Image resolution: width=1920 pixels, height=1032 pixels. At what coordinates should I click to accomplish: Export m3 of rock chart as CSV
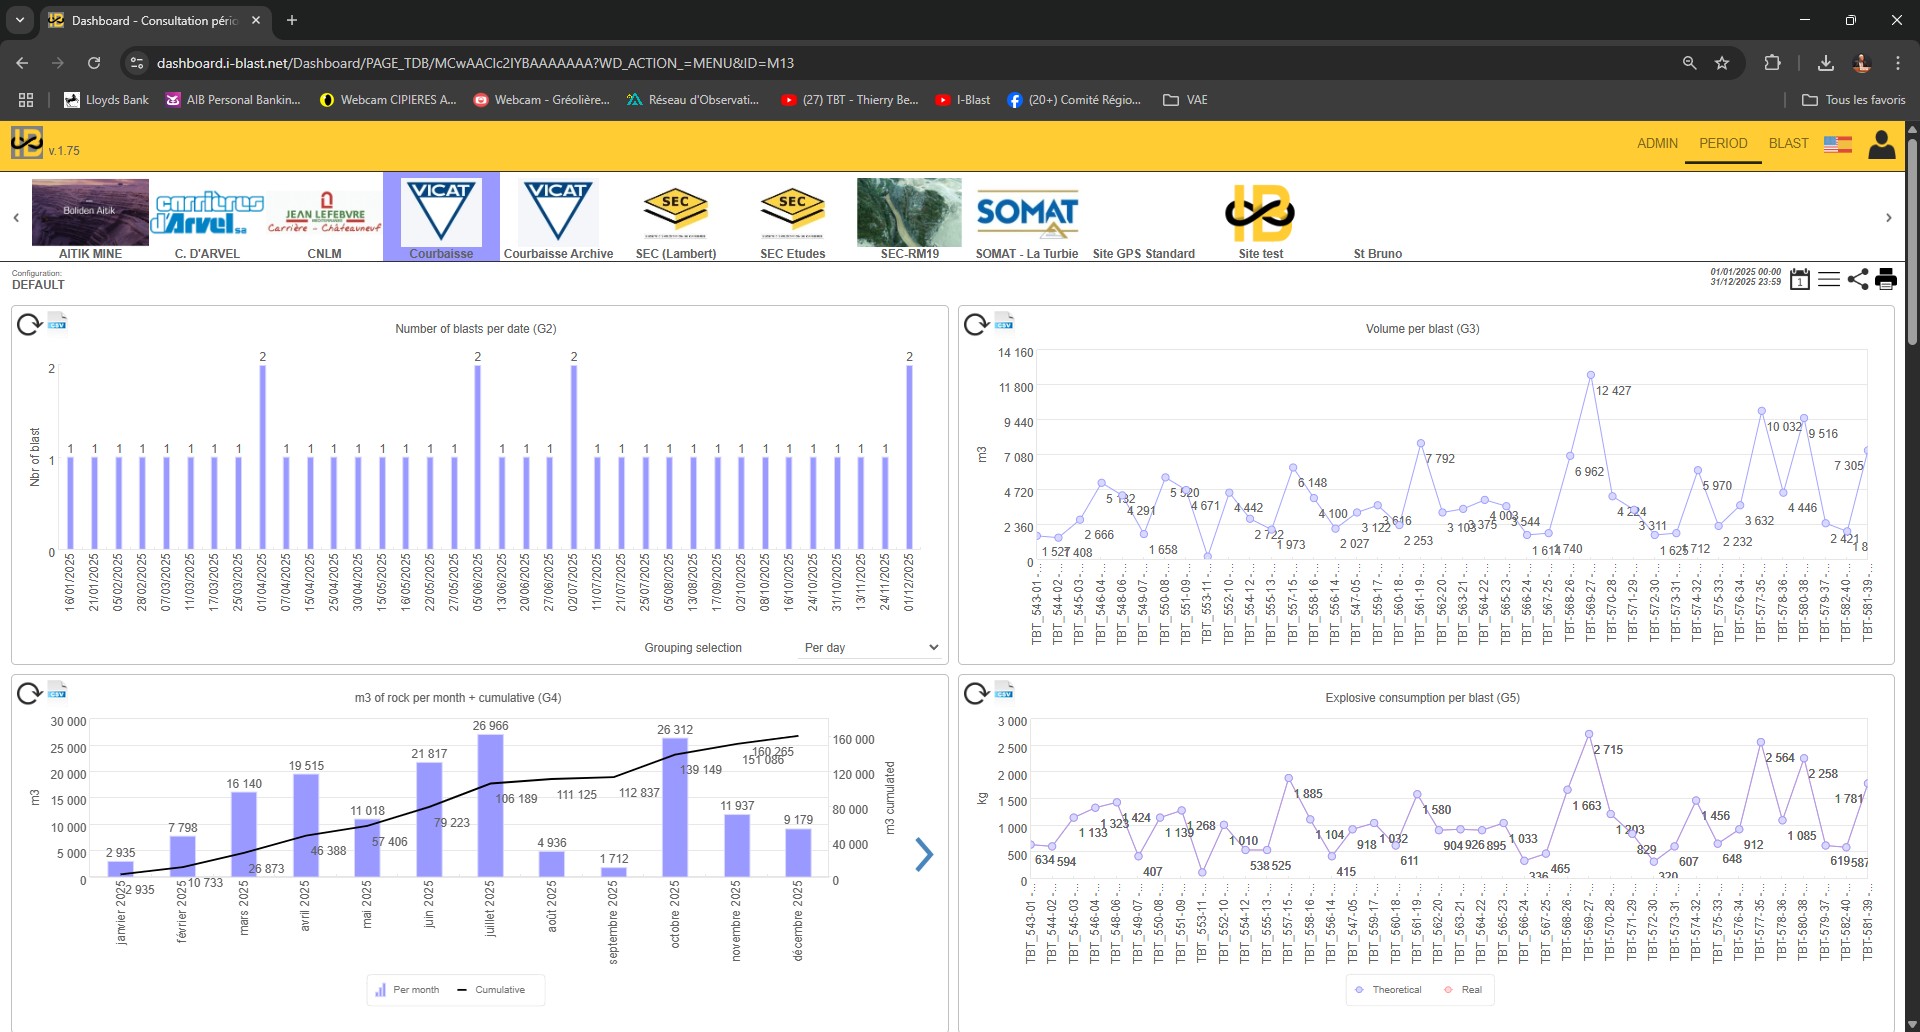pos(57,691)
